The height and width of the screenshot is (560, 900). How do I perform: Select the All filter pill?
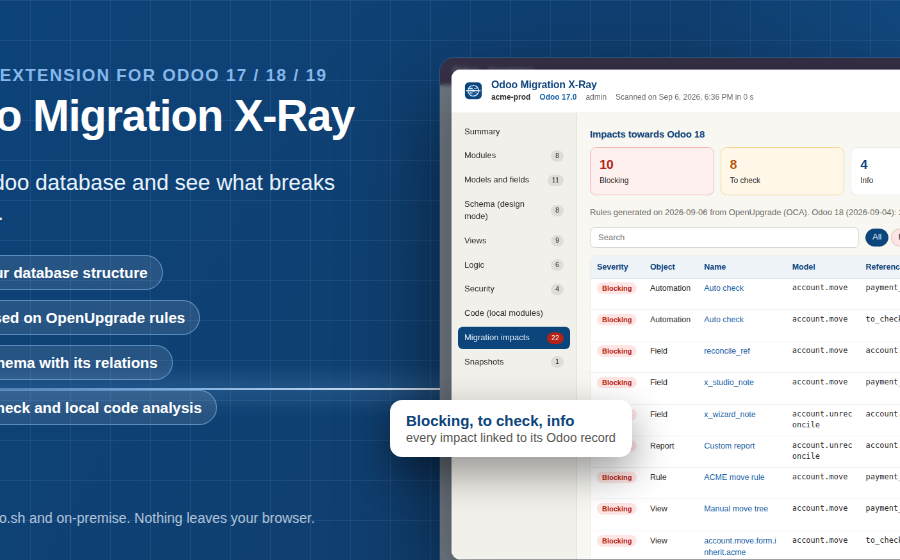[876, 237]
